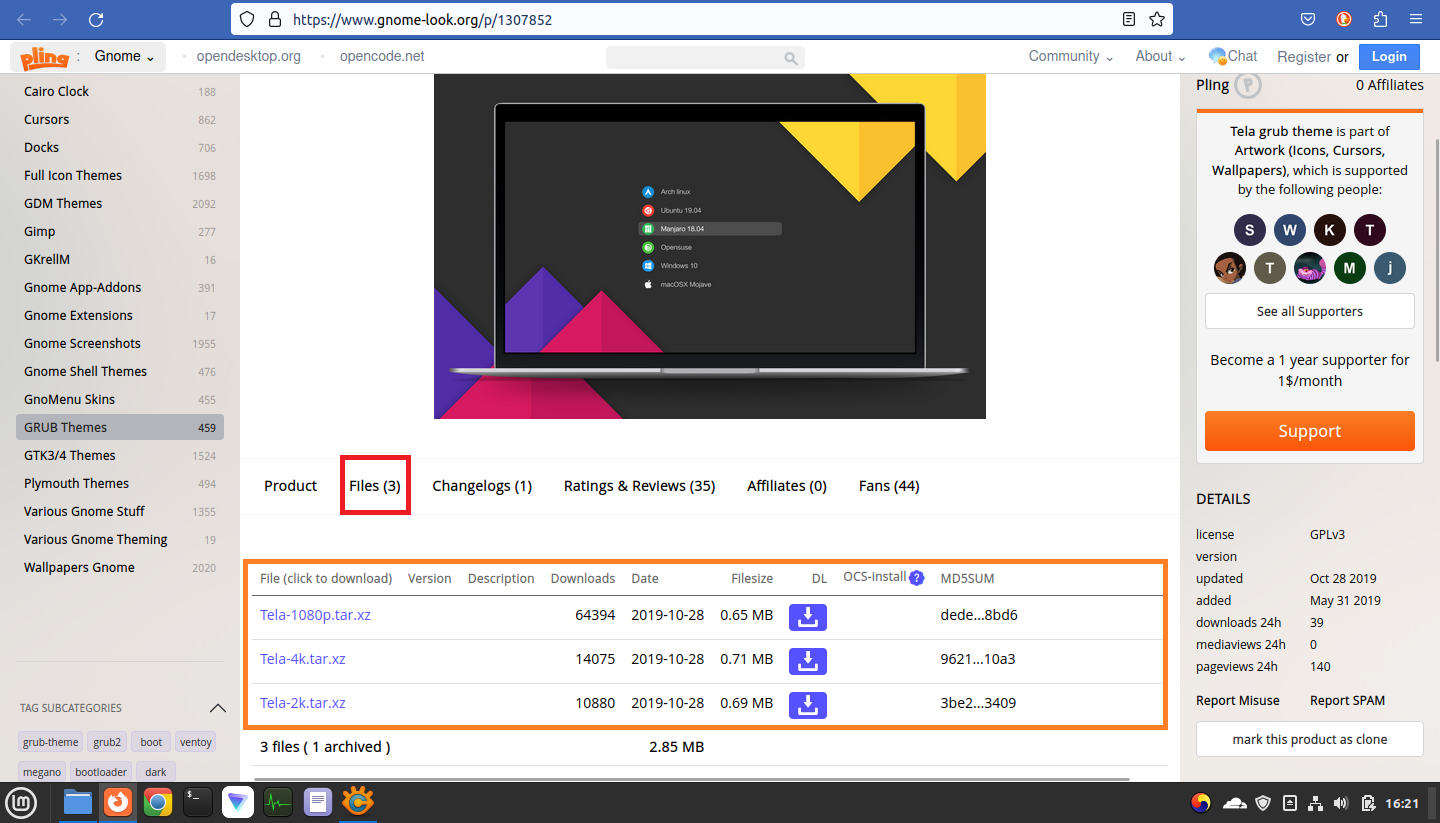1440x823 pixels.
Task: Download Tela-2k.tar.xz via DL icon
Action: pos(808,705)
